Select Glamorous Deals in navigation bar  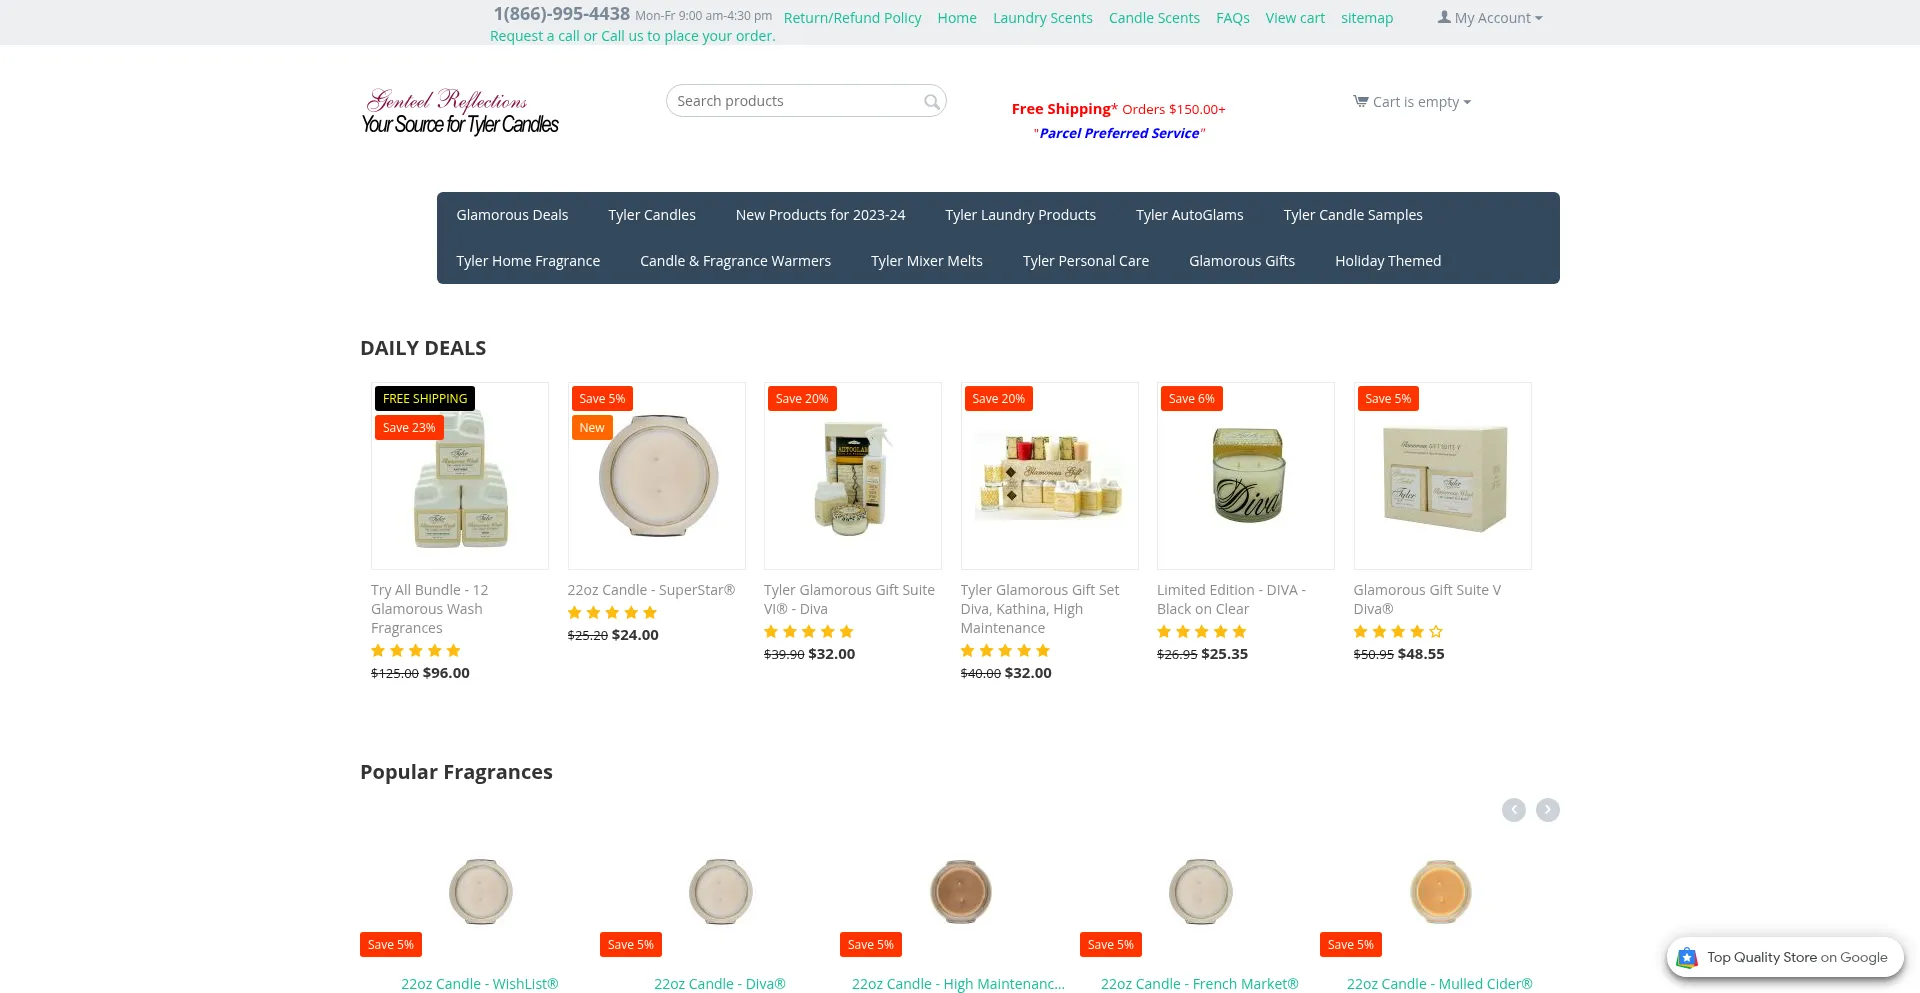(512, 215)
